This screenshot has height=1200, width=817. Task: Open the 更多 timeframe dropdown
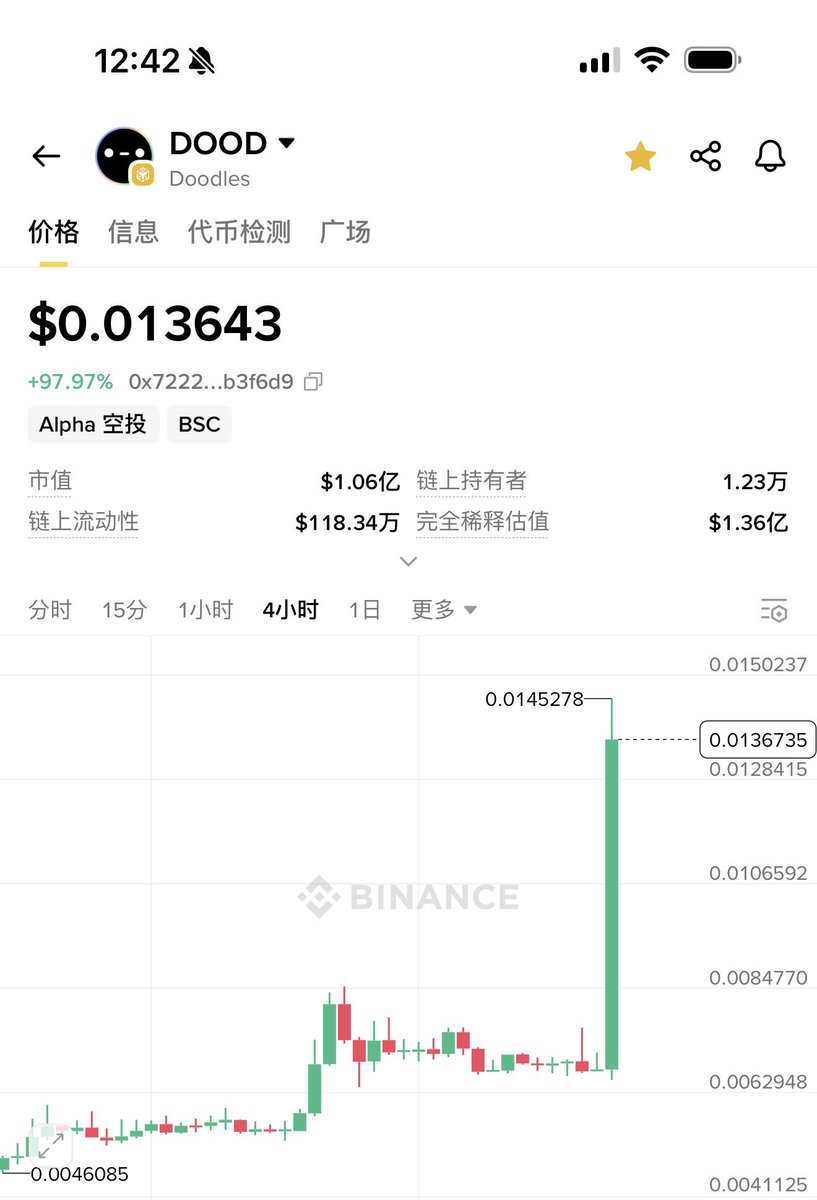click(x=443, y=610)
